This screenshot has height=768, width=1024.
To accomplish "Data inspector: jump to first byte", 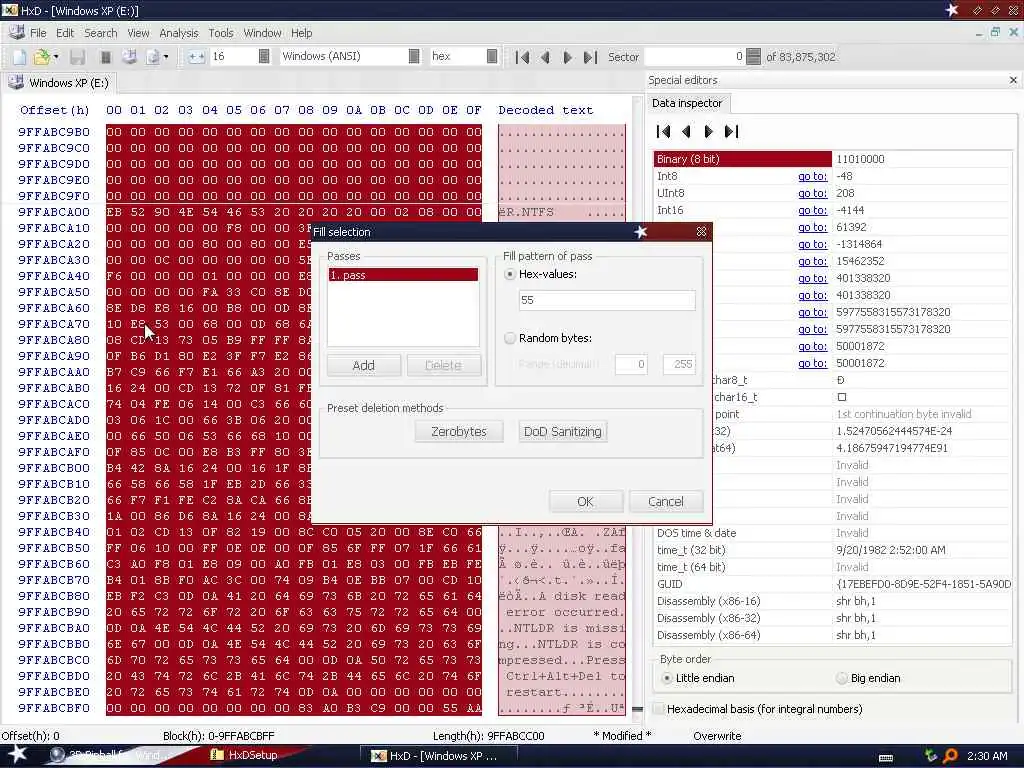I will (664, 132).
